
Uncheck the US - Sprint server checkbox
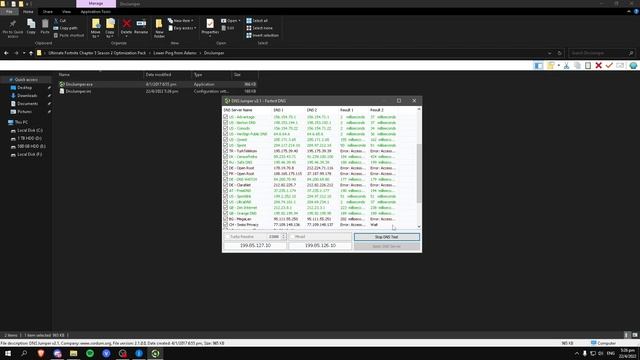(x=226, y=145)
